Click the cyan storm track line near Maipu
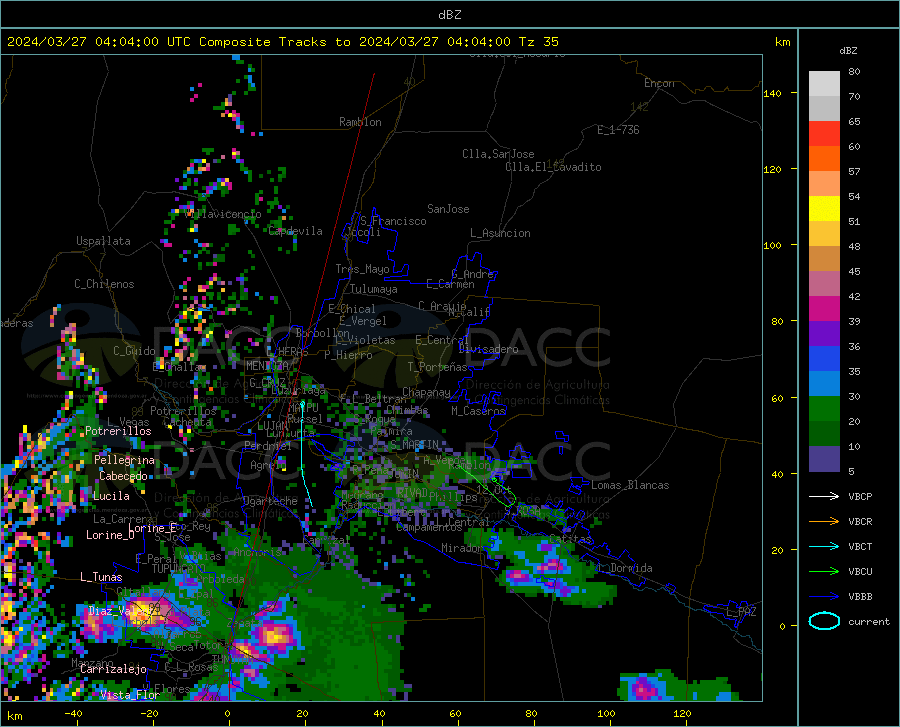Screen dimensions: 900x727 pos(302,453)
